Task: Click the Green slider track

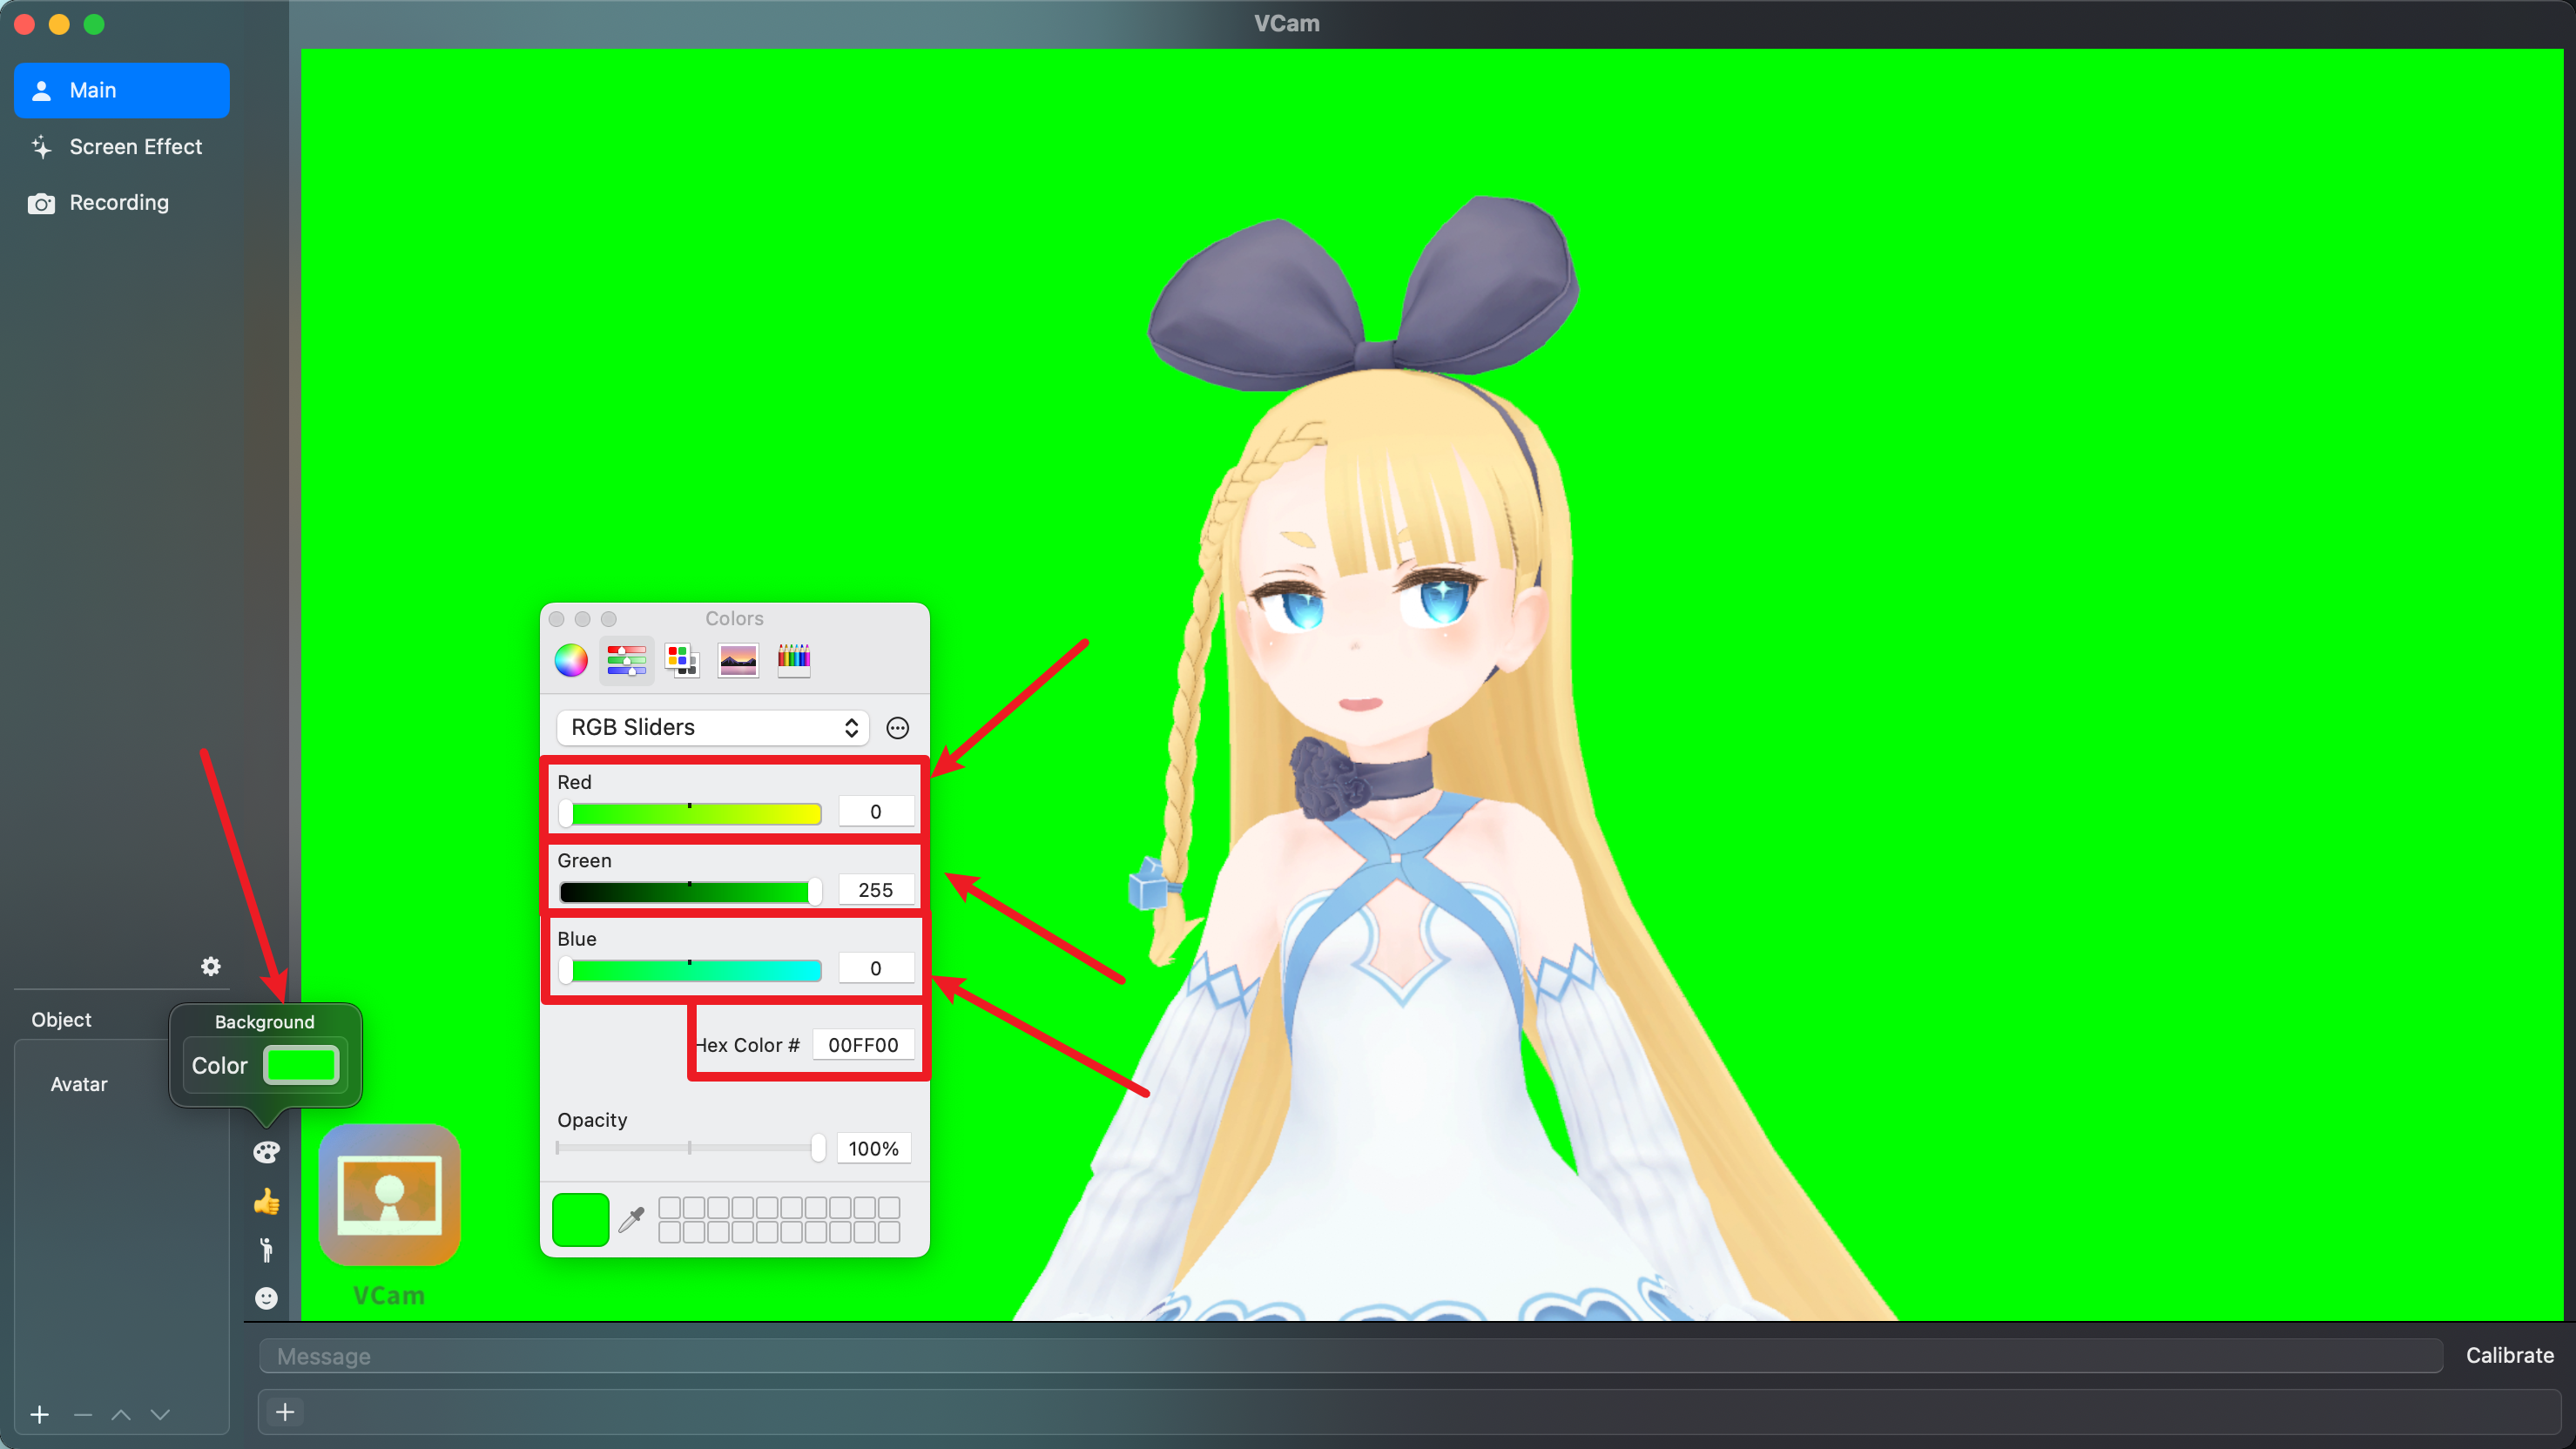Action: click(690, 891)
